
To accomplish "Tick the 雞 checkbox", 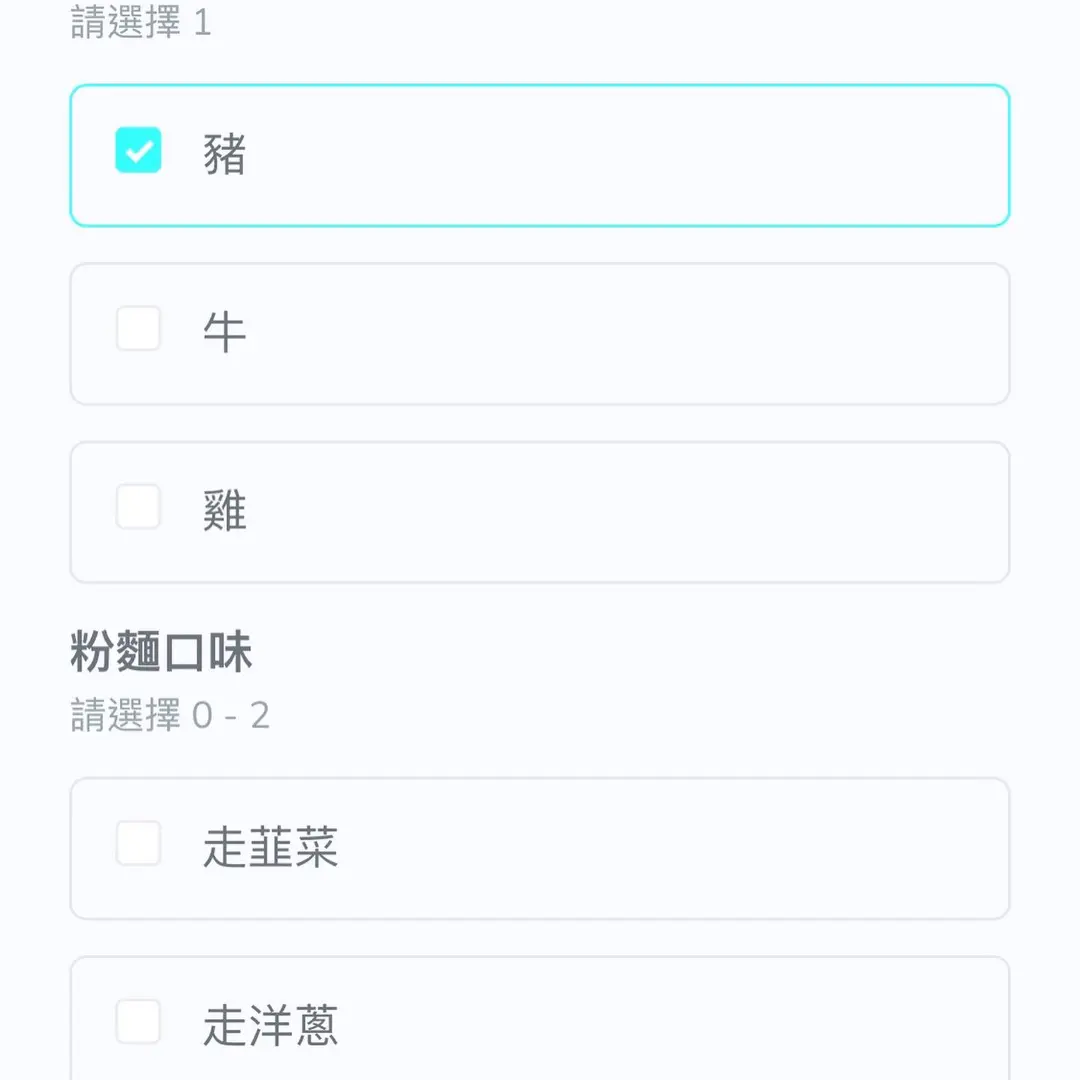I will [138, 507].
